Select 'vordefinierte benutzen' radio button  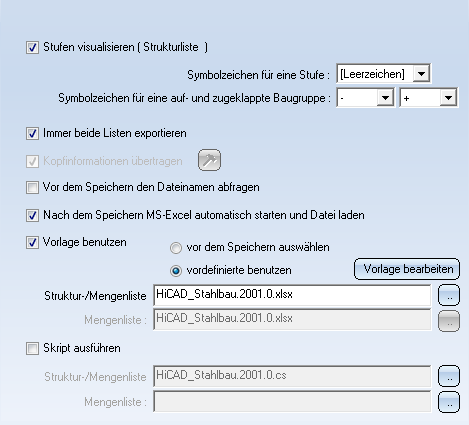click(176, 271)
